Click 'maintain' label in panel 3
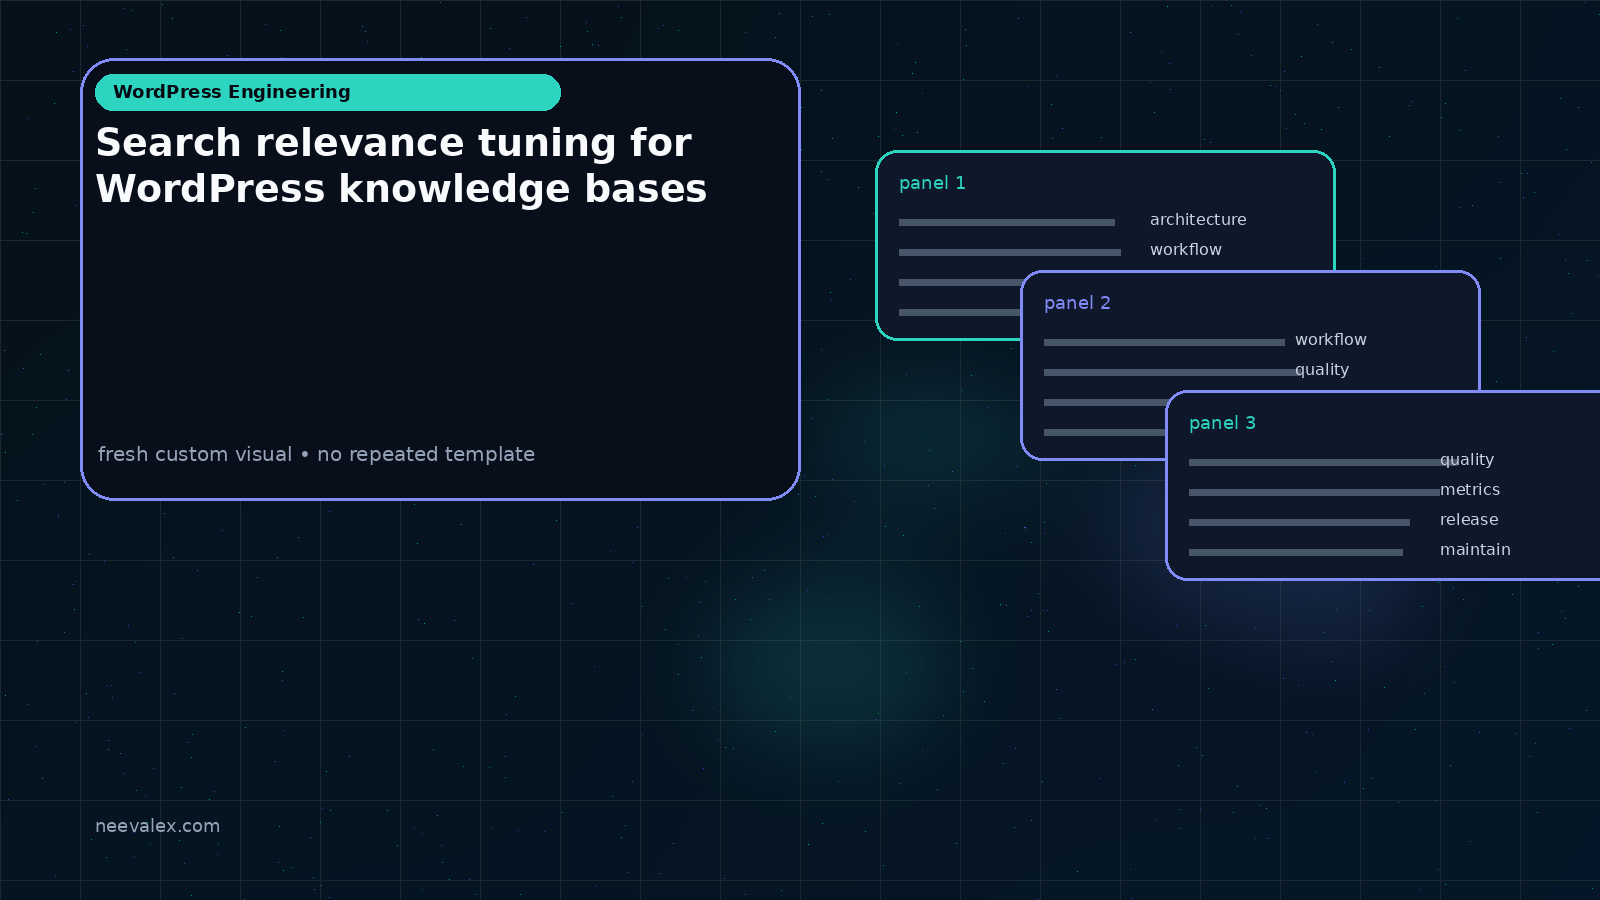 (x=1475, y=550)
